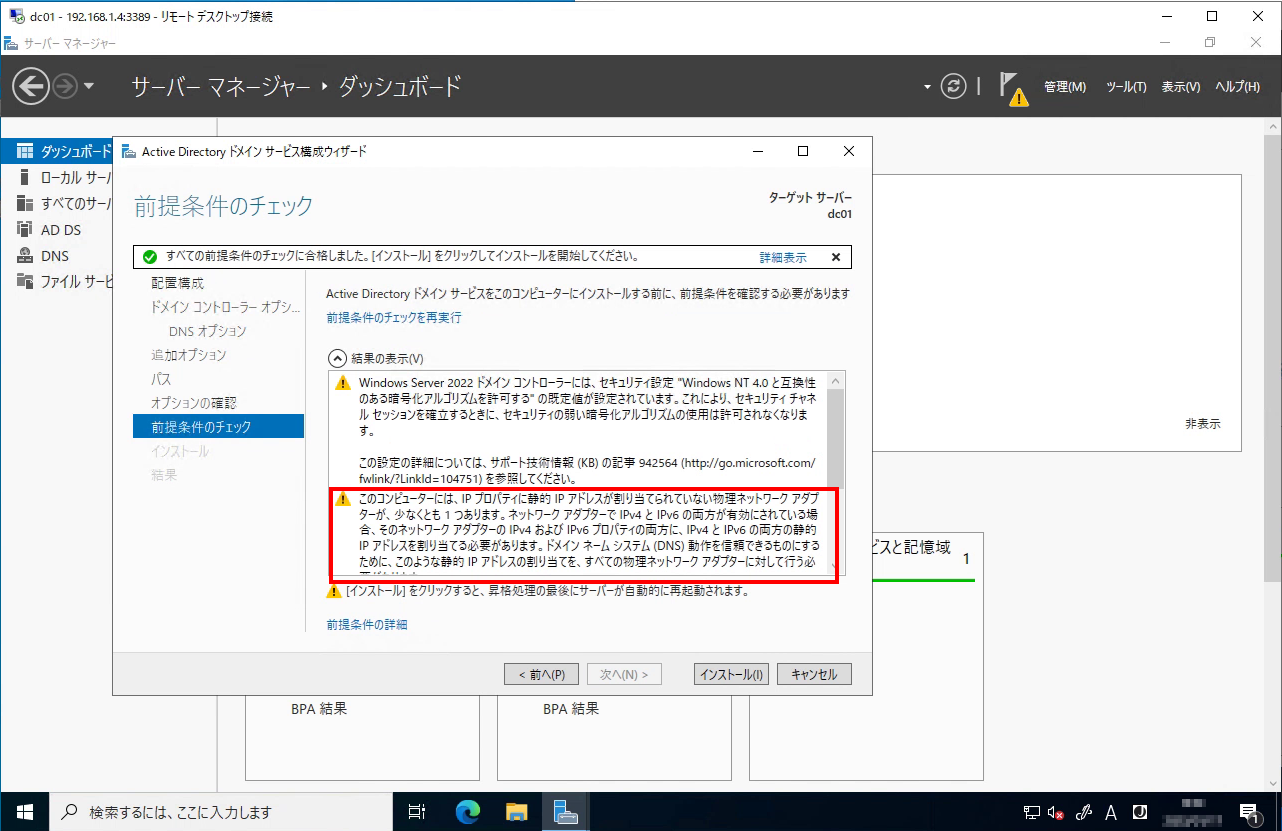Open 前提条件の詳細 link
1282x831 pixels.
click(x=367, y=625)
